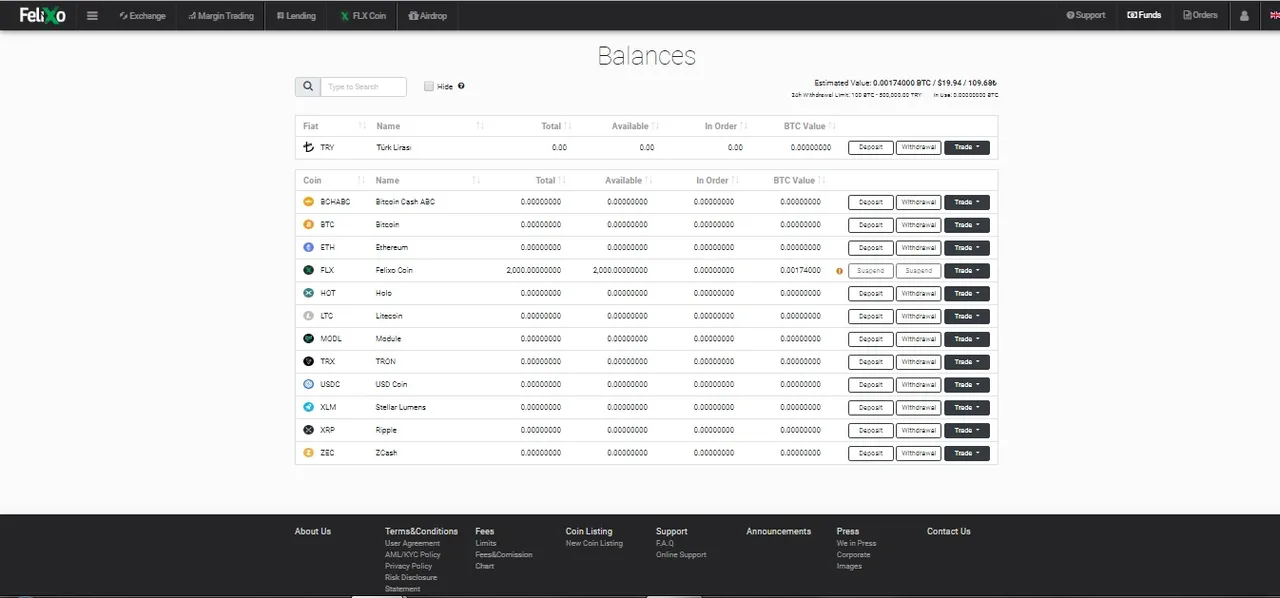Click the TRX coin icon
This screenshot has width=1280, height=598.
point(308,362)
